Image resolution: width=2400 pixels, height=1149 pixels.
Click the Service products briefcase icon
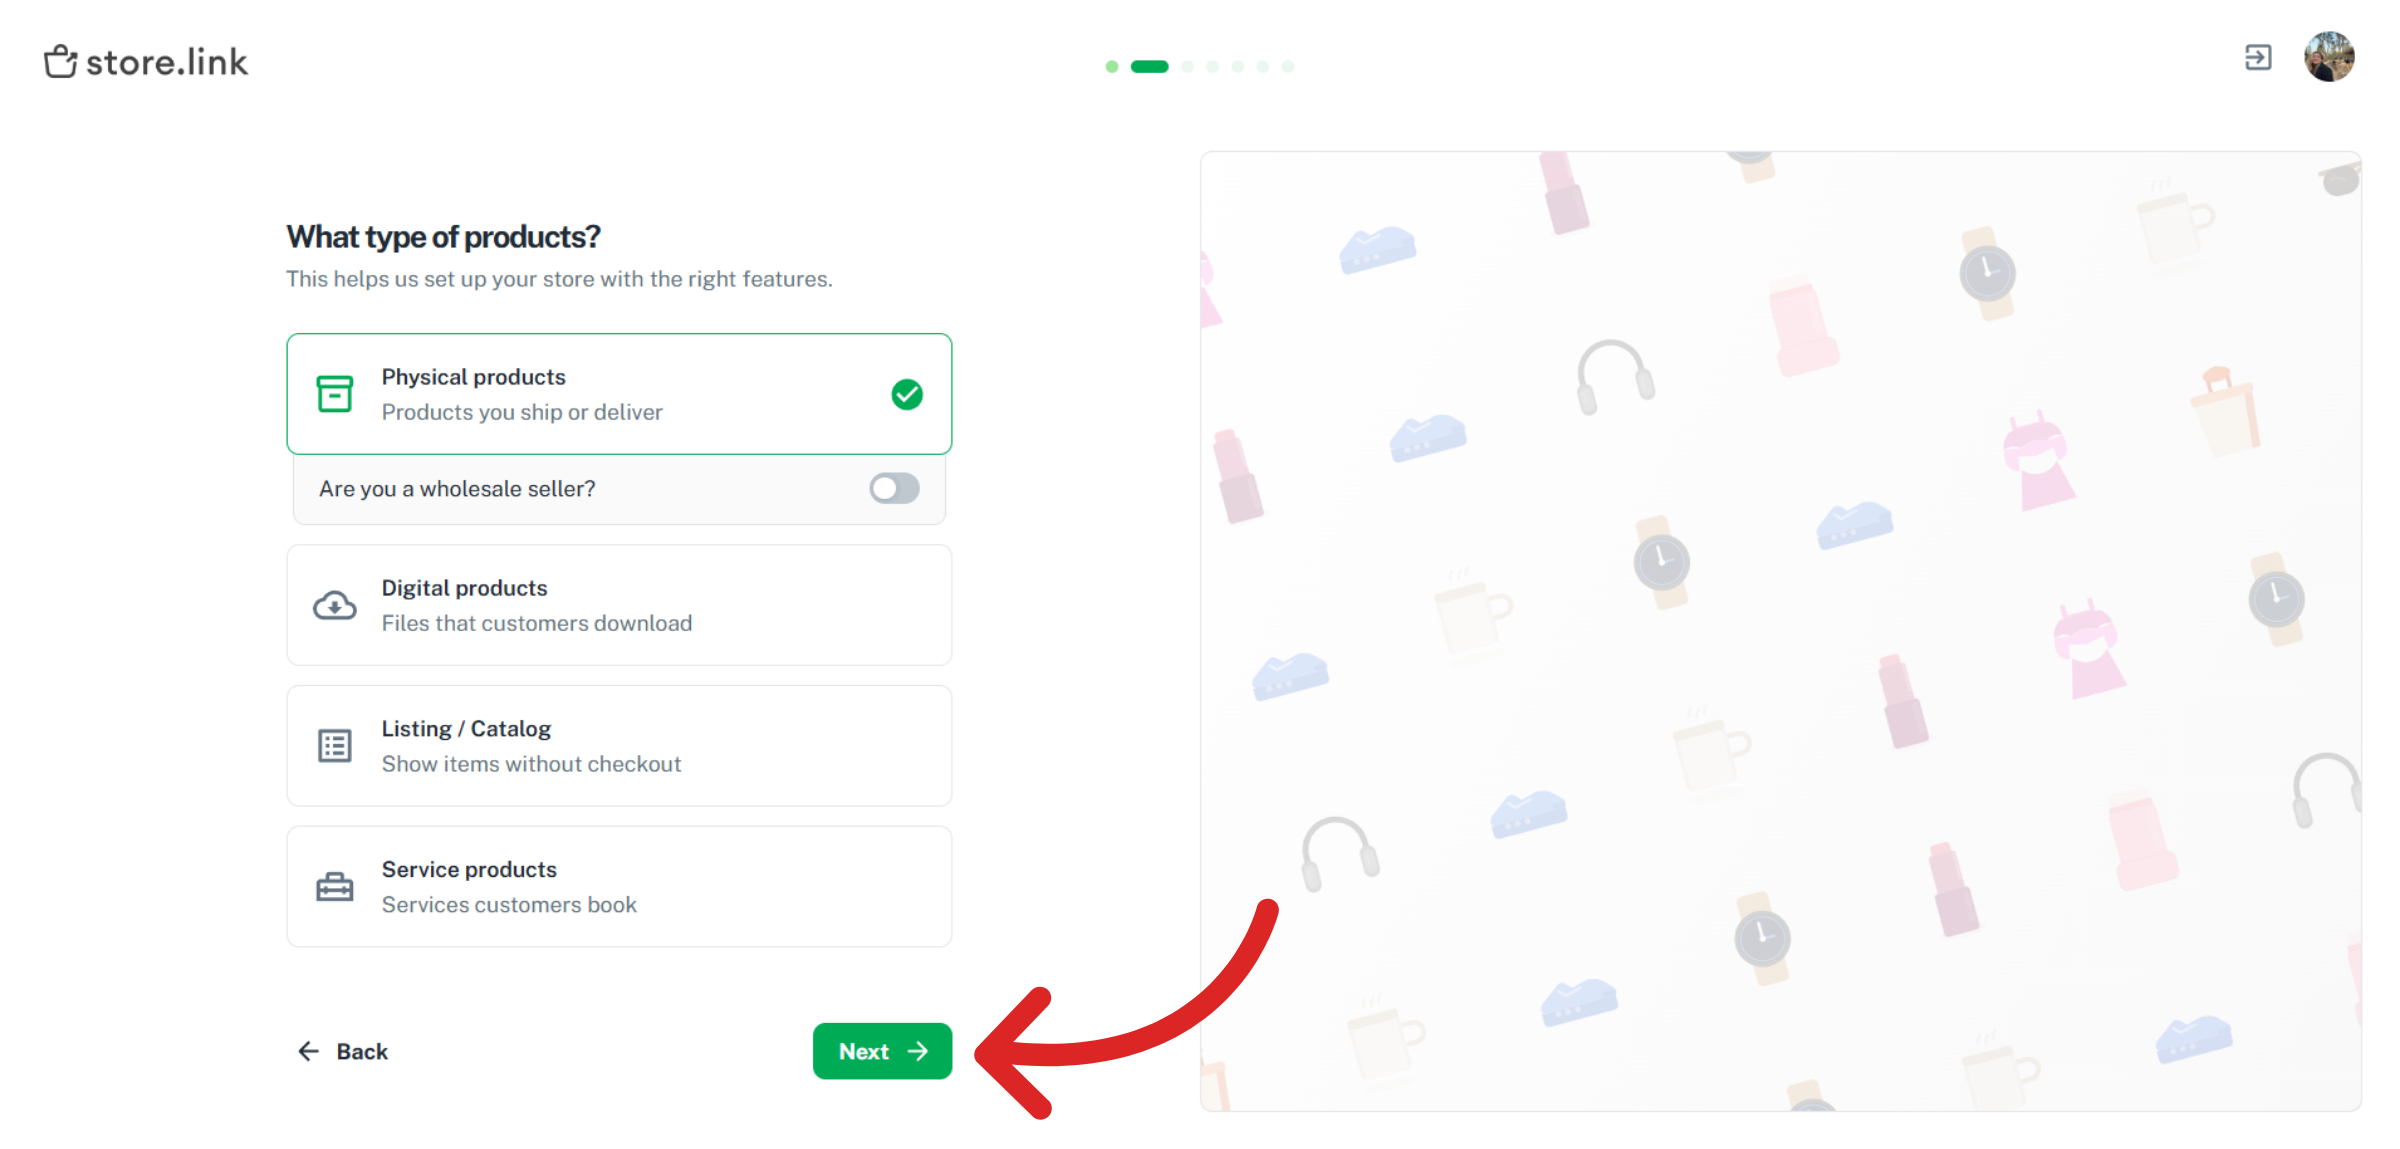pos(335,886)
